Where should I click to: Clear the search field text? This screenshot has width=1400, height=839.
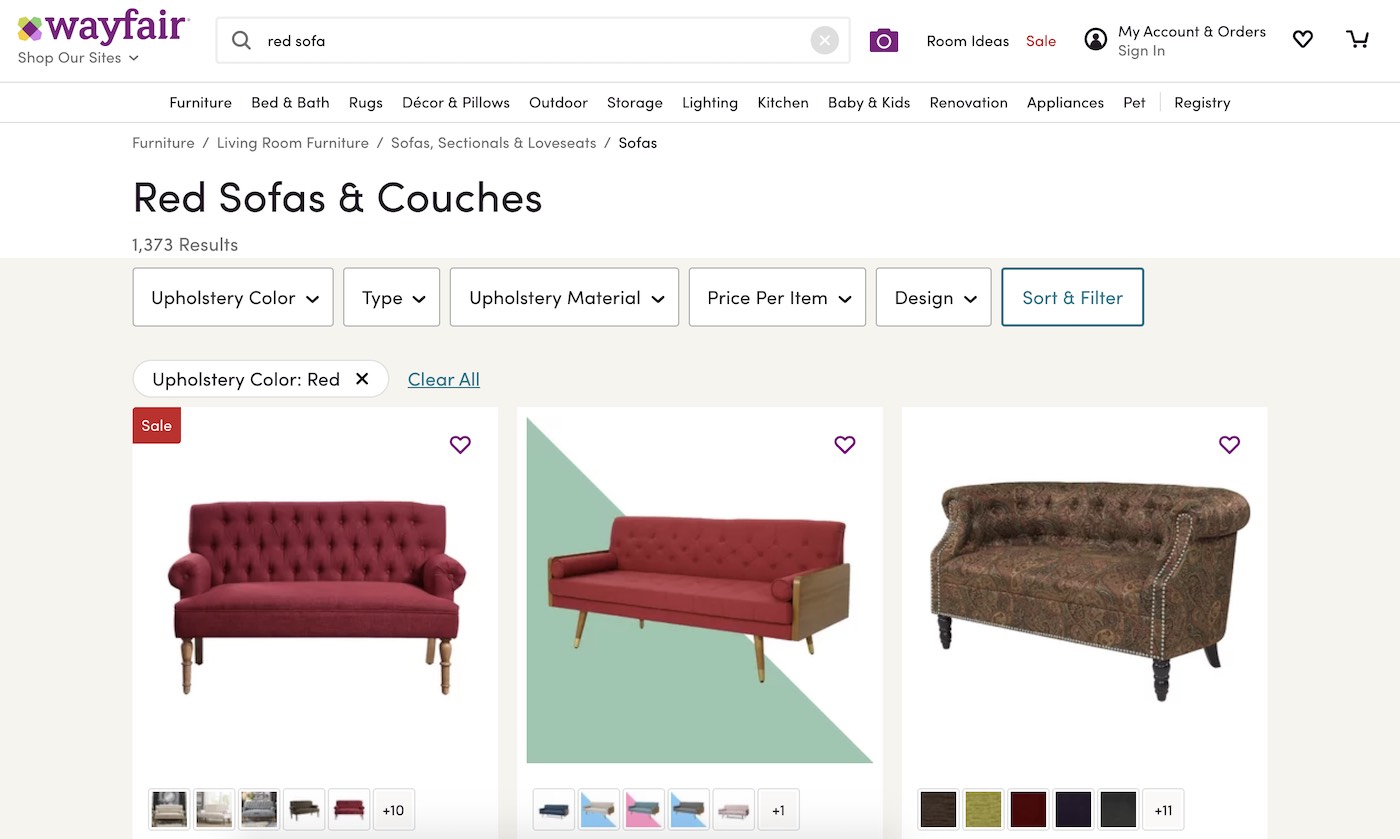coord(824,41)
